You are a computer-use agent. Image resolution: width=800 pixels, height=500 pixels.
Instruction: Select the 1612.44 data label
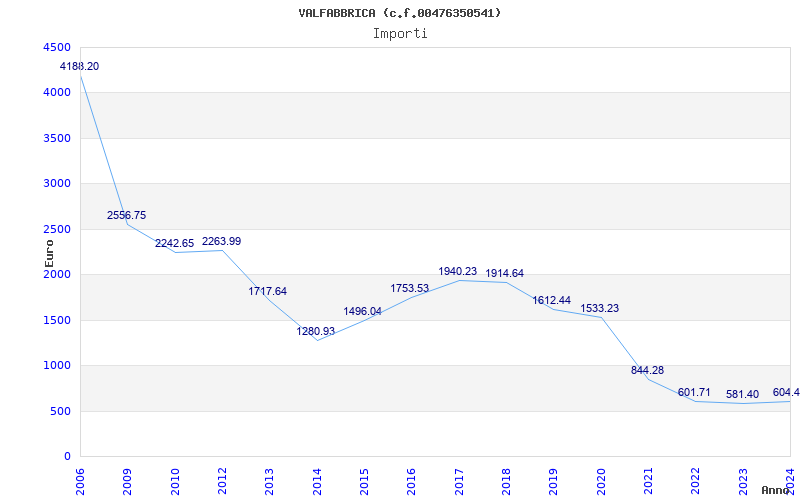click(552, 301)
